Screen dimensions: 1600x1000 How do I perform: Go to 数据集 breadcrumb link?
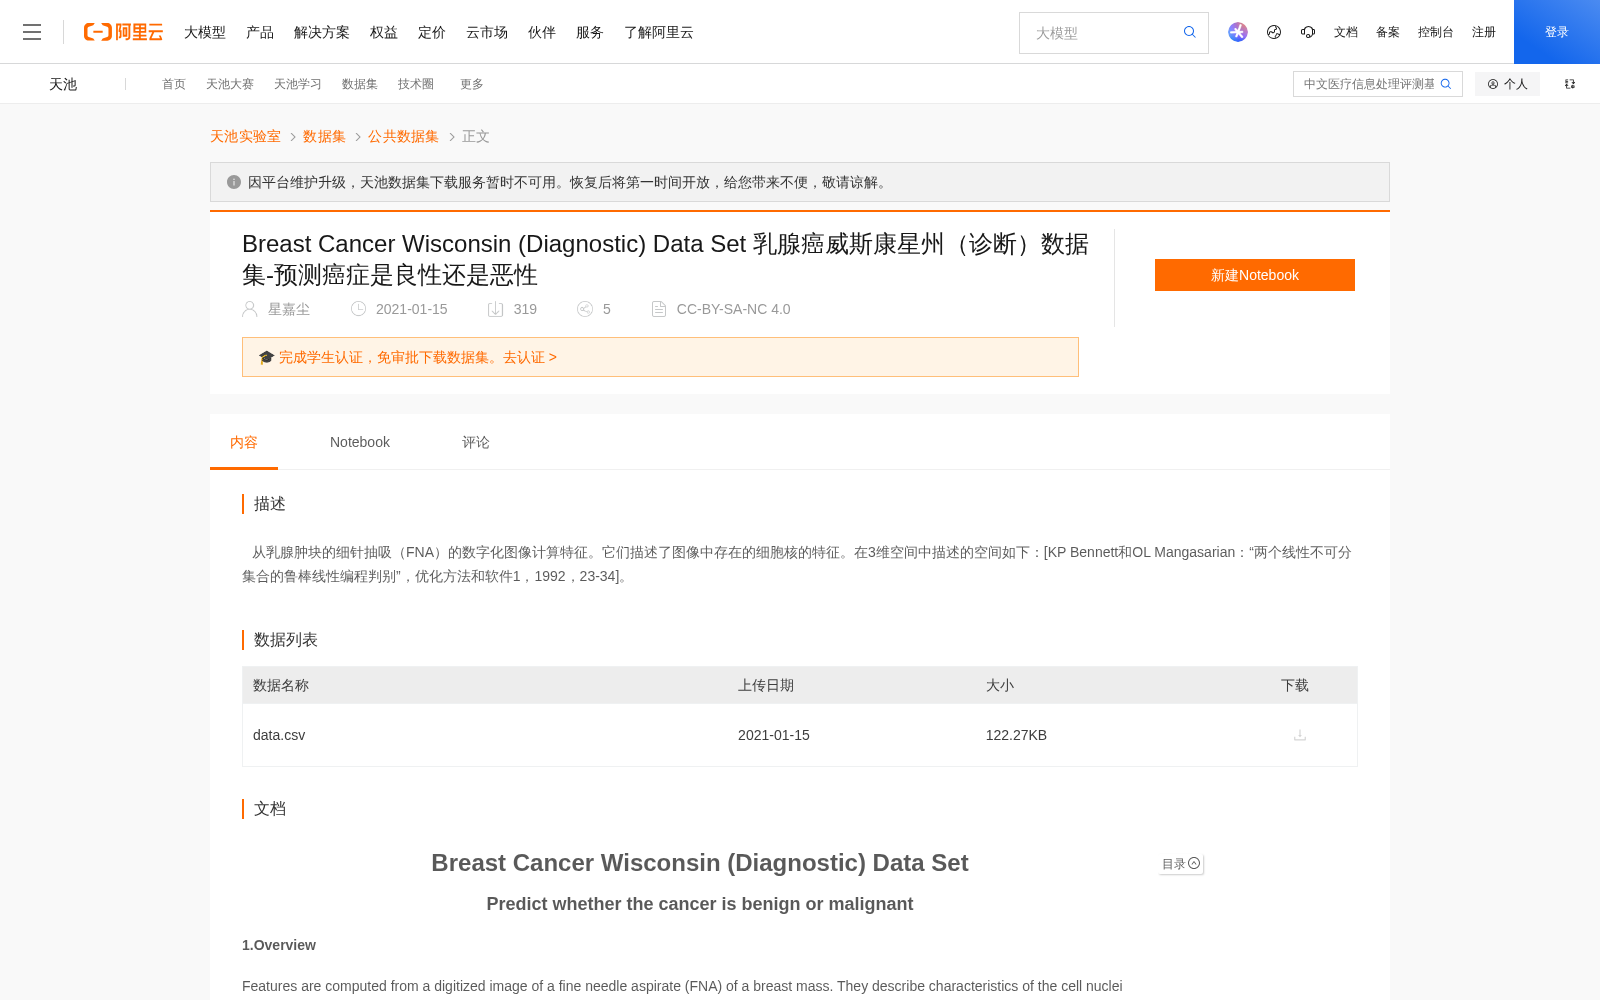(x=324, y=136)
